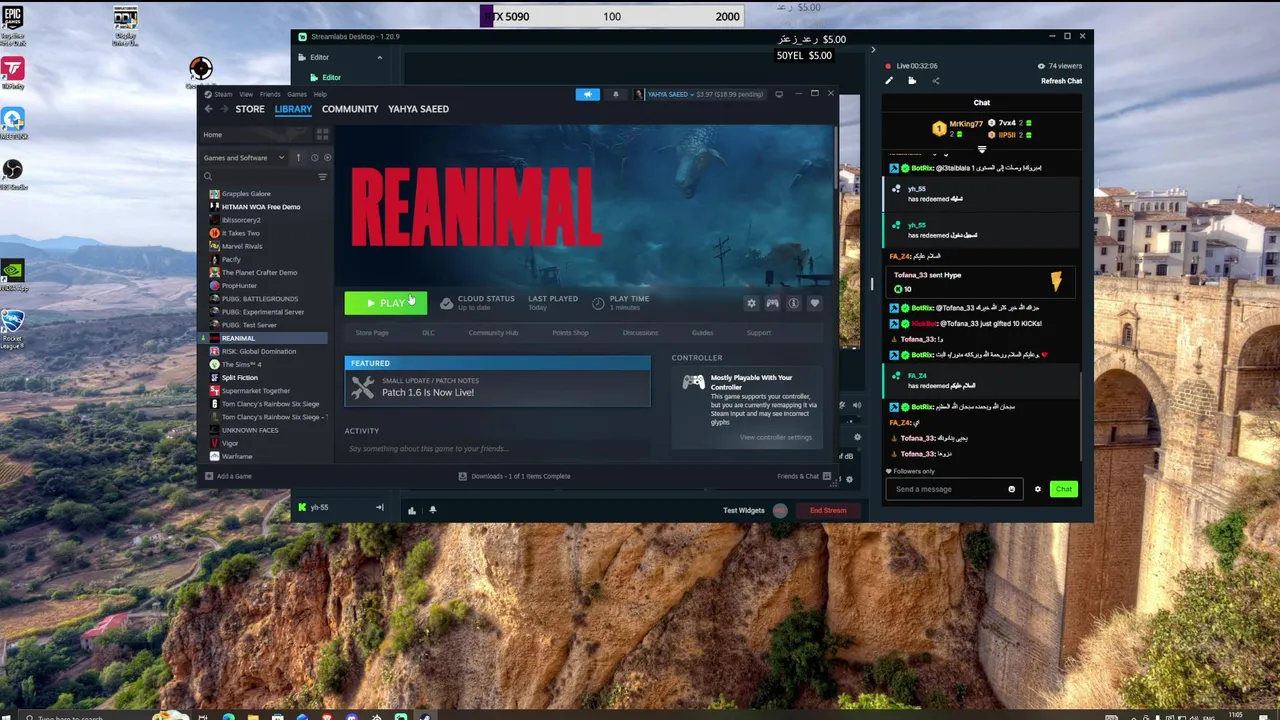Open the Support link
The width and height of the screenshot is (1280, 720).
[759, 333]
